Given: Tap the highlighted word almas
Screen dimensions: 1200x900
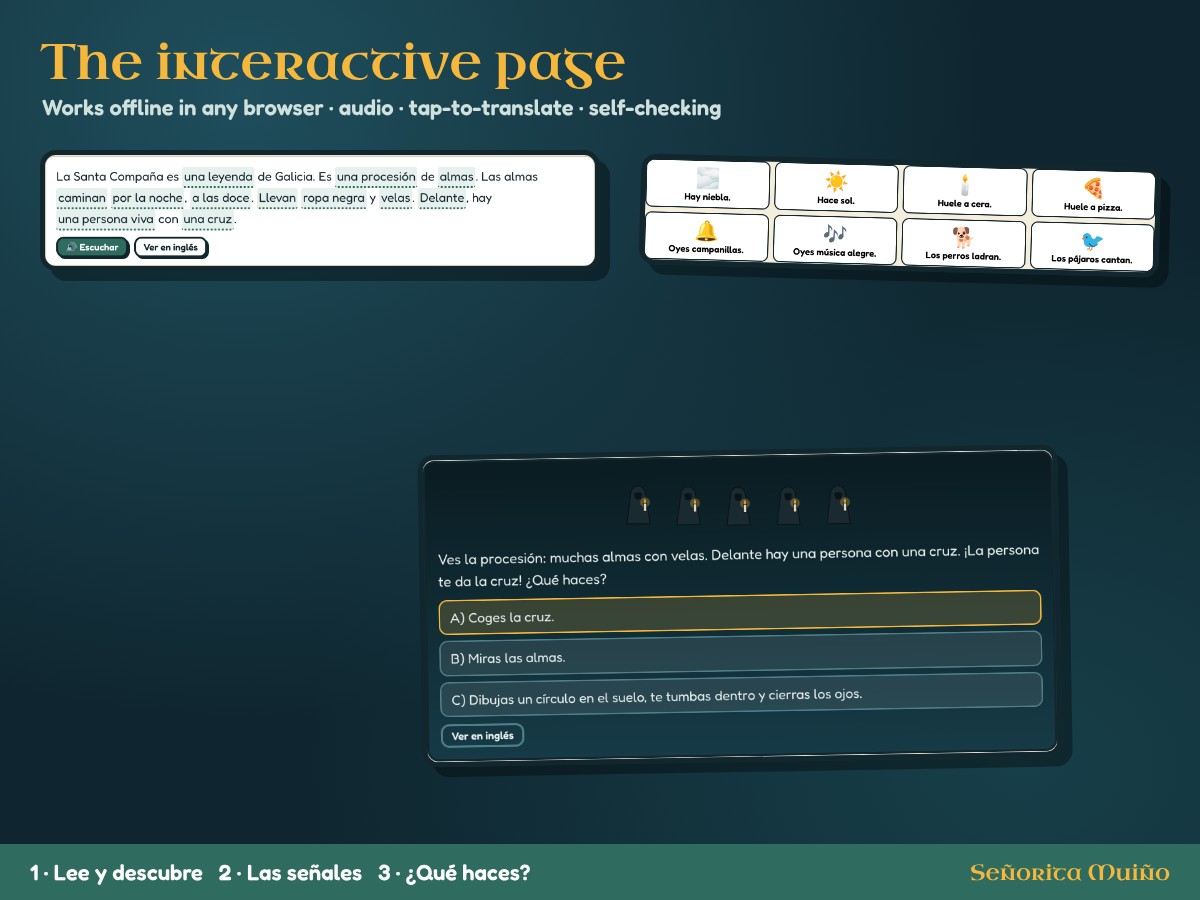Looking at the screenshot, I should (457, 177).
